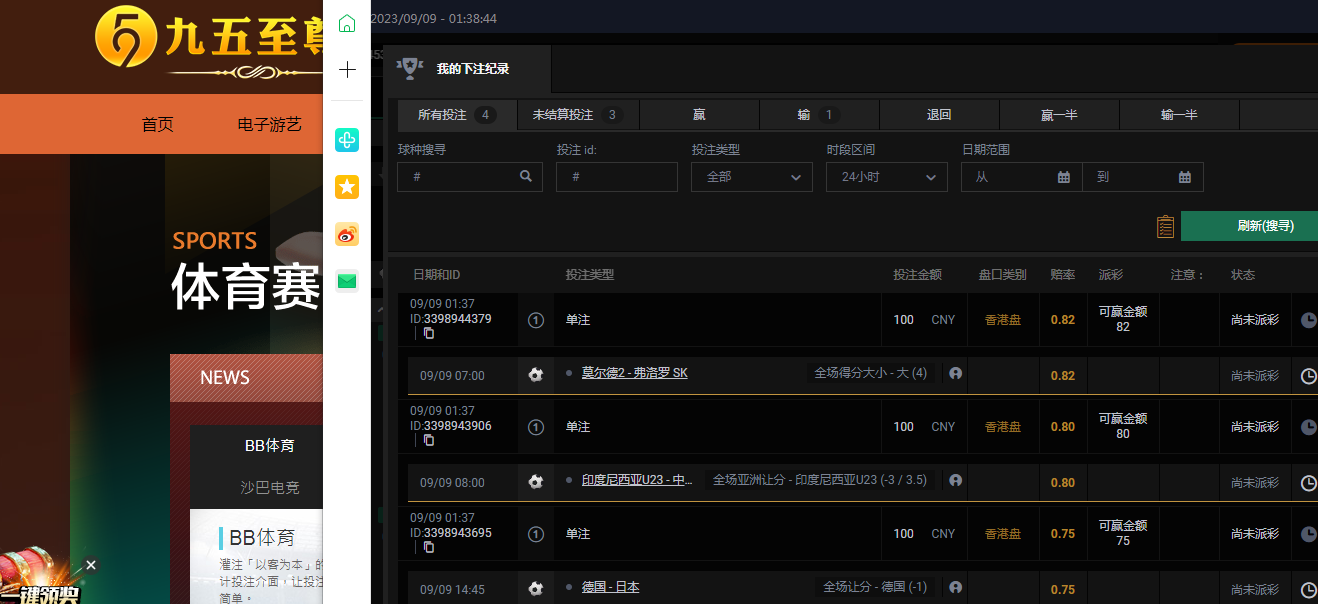Open calendar icon in 从 date field
The image size is (1318, 604).
tap(1064, 177)
